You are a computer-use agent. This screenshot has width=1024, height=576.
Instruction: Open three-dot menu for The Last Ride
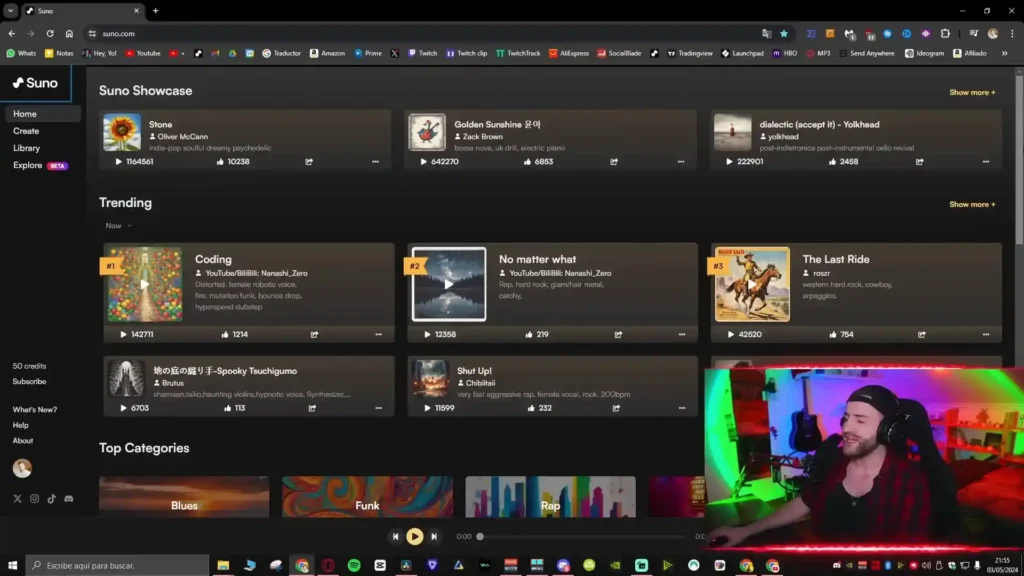tap(985, 335)
